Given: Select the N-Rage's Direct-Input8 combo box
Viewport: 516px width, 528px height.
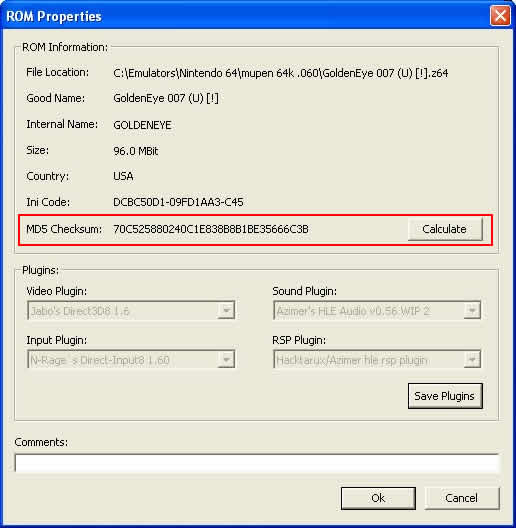Looking at the screenshot, I should (x=131, y=359).
